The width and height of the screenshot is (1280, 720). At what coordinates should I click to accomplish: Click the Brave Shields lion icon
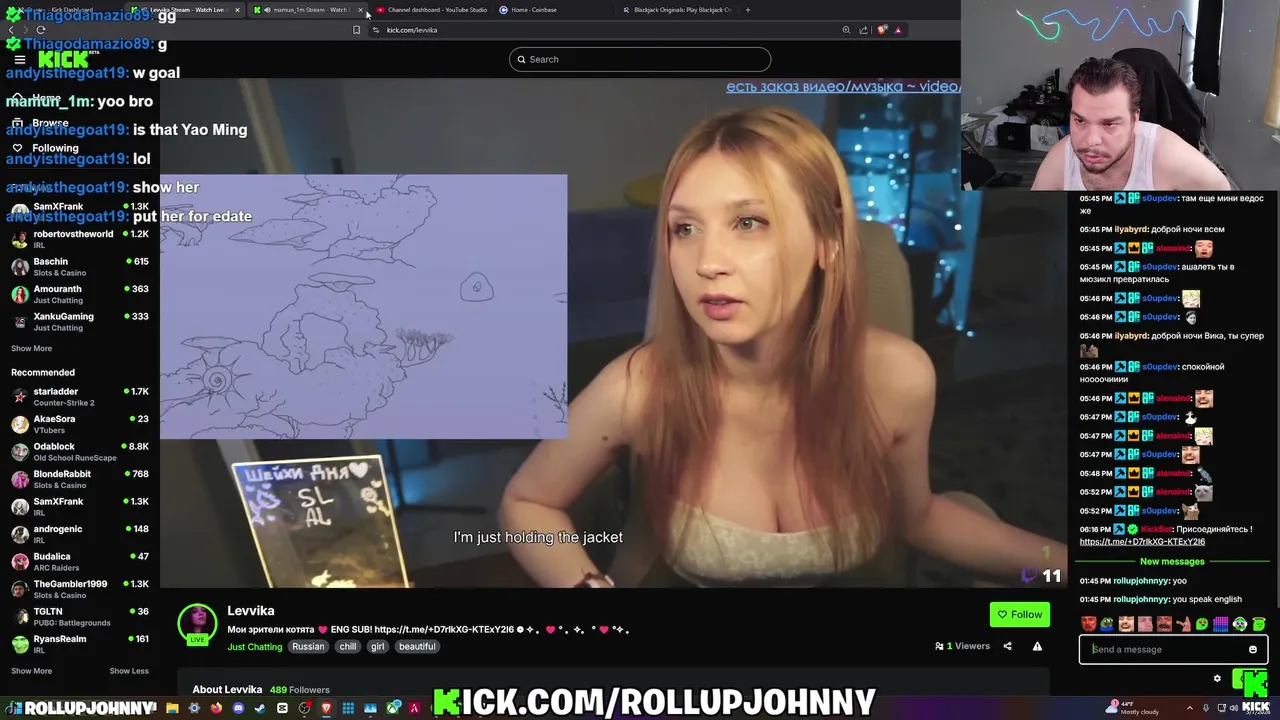(882, 30)
